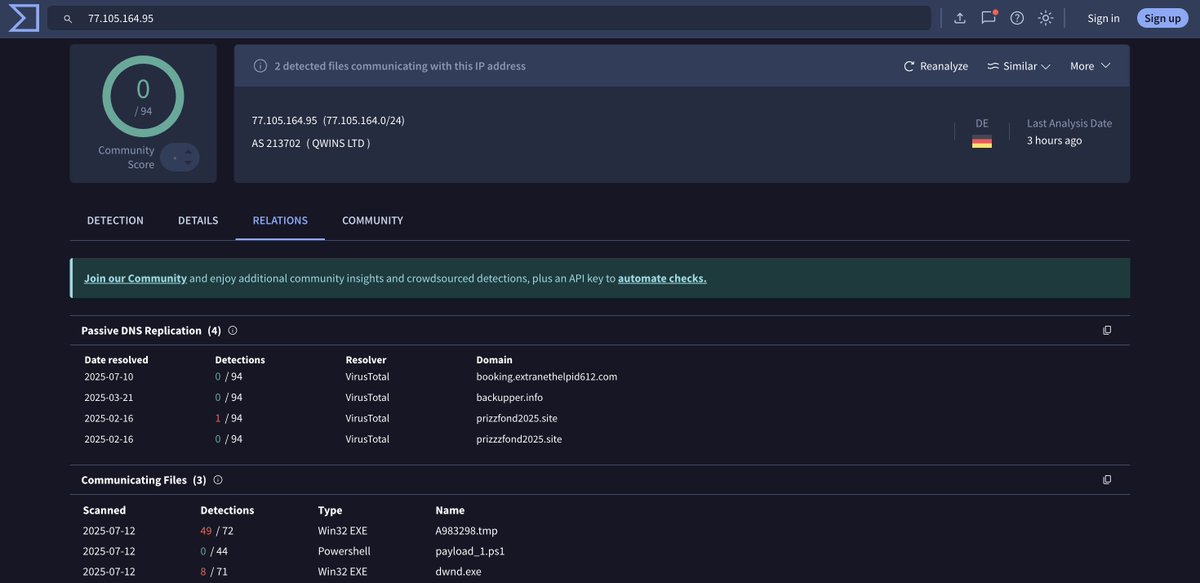
Task: Click the 49 / 72 detections value
Action: 217,531
